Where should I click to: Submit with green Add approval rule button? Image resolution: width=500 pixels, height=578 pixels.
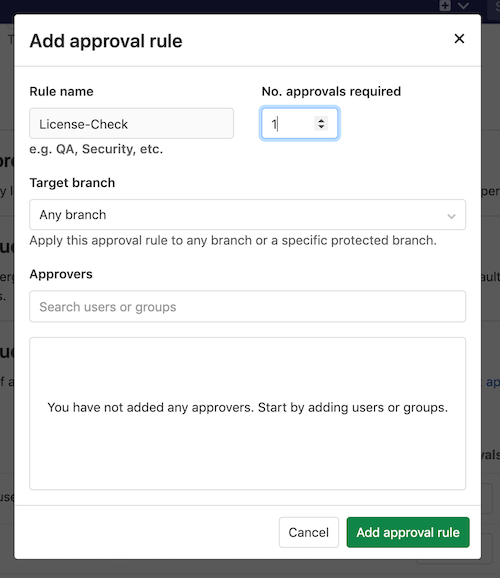[408, 532]
